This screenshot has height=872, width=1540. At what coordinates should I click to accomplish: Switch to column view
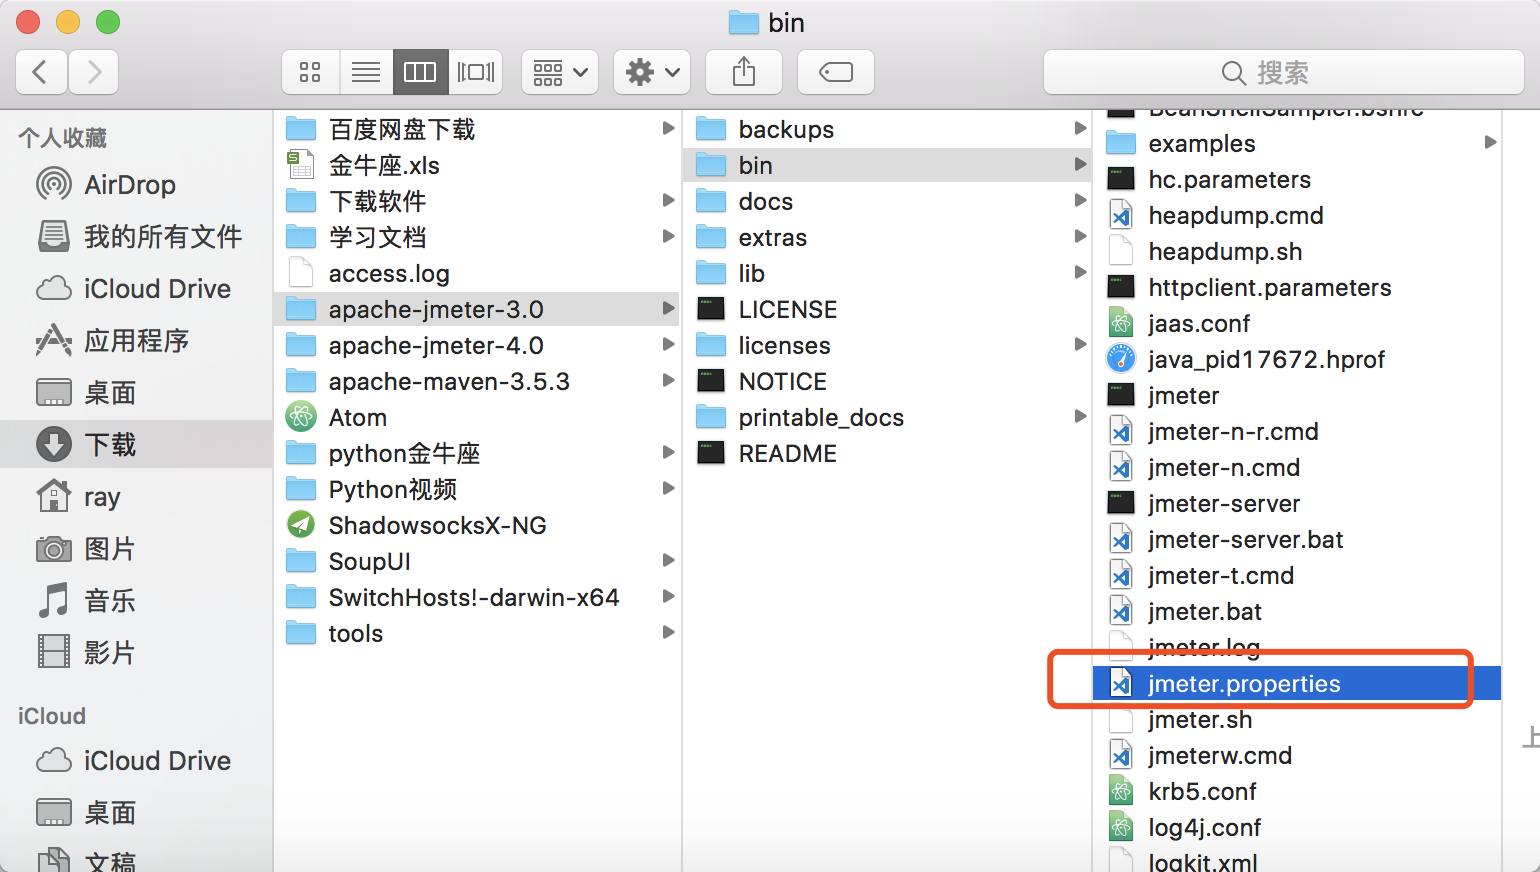(x=420, y=72)
